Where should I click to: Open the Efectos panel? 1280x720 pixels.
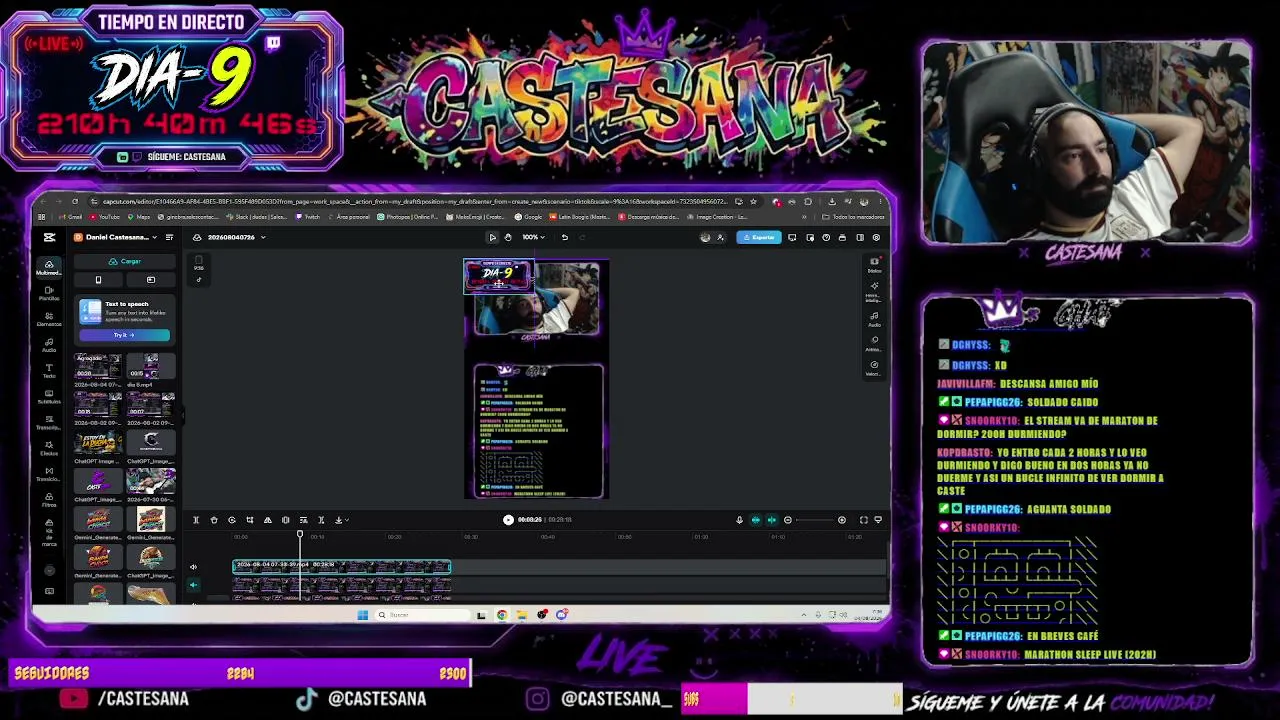(48, 448)
